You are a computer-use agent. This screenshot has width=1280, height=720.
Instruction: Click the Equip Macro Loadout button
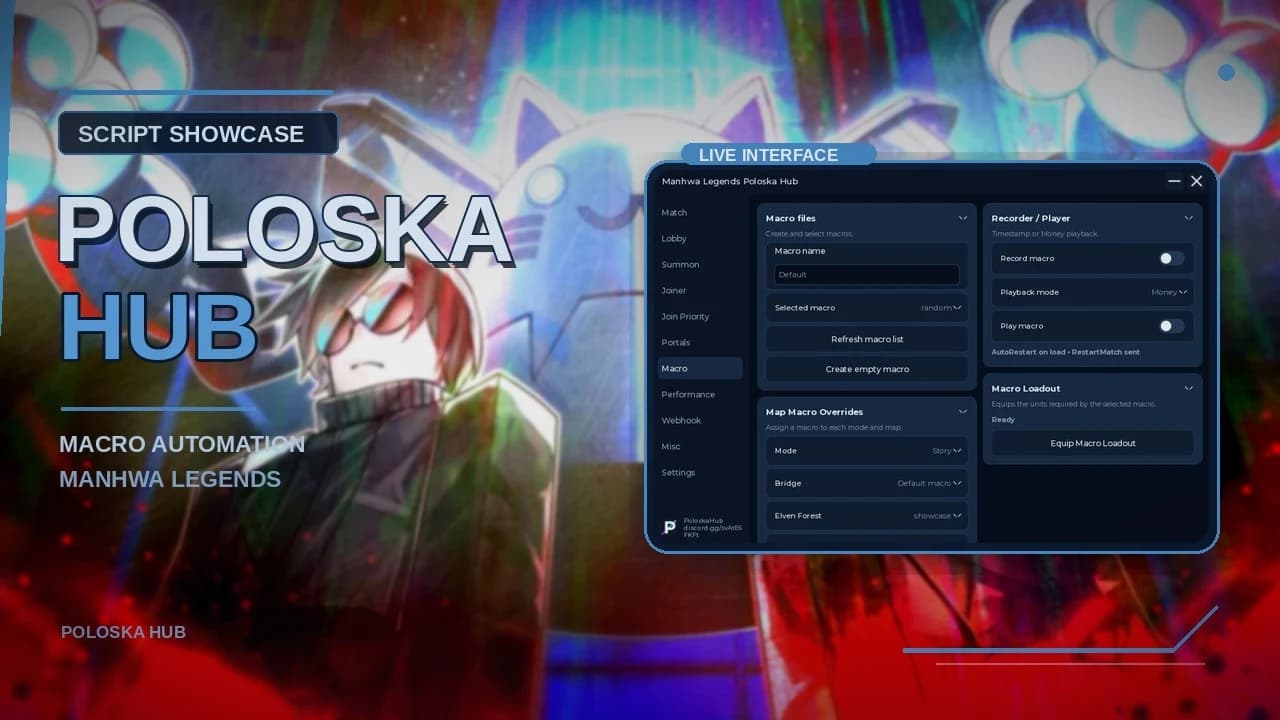click(x=1093, y=443)
